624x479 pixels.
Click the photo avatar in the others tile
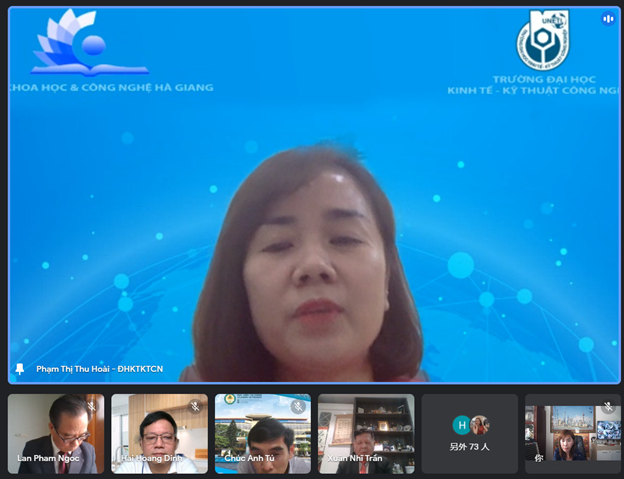click(480, 425)
